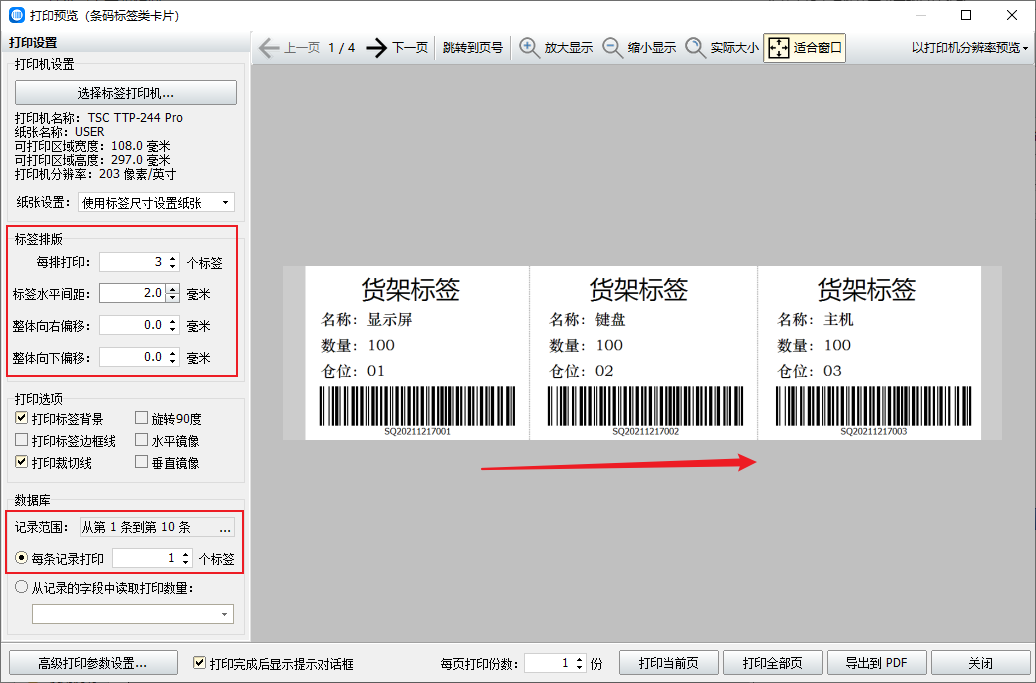The width and height of the screenshot is (1036, 683).
Task: Enable rotate 90 degrees checkbox
Action: pyautogui.click(x=142, y=418)
